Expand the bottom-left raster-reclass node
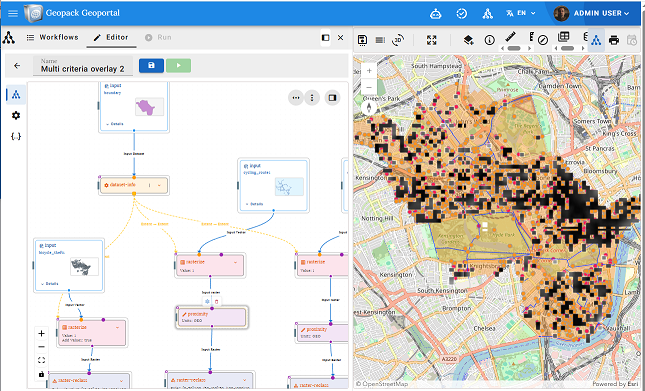The height and width of the screenshot is (391, 645). click(121, 381)
